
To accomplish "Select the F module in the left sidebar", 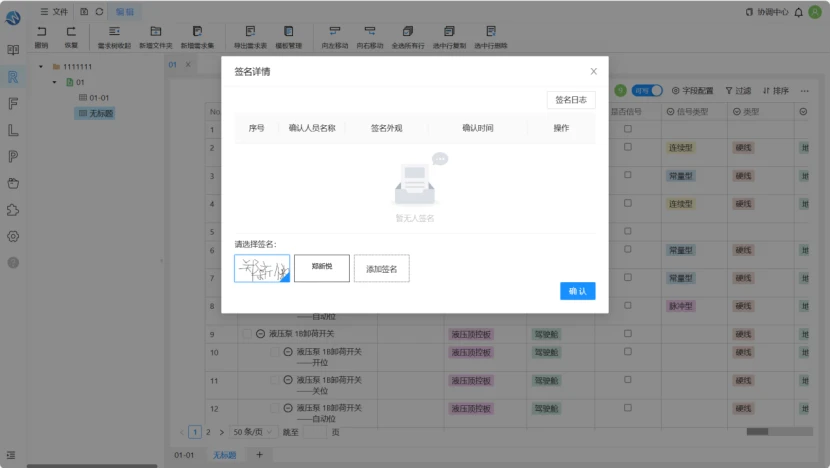I will click(x=13, y=103).
